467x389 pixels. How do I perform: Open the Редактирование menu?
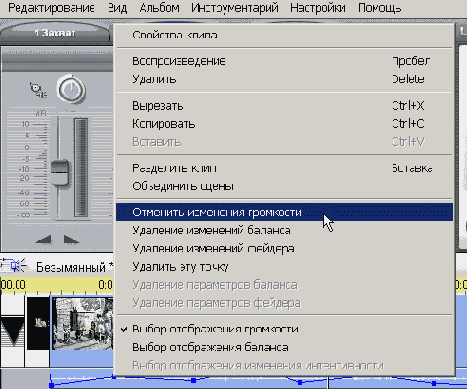coord(51,8)
